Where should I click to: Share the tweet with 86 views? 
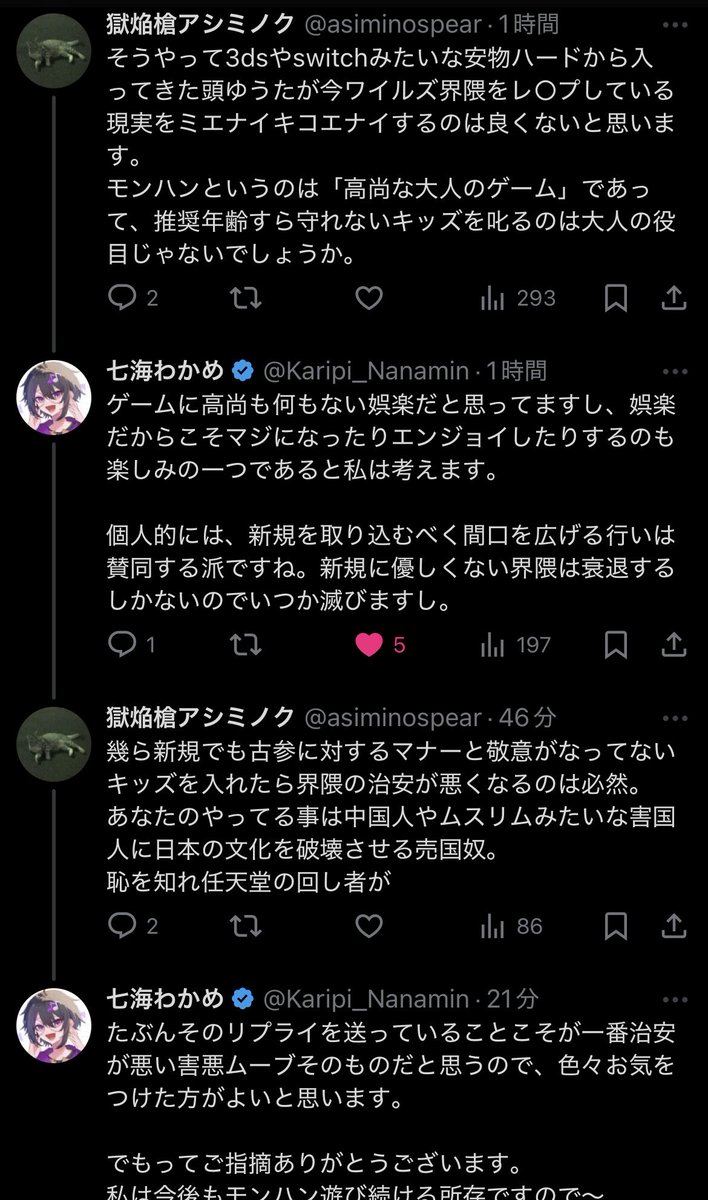675,927
